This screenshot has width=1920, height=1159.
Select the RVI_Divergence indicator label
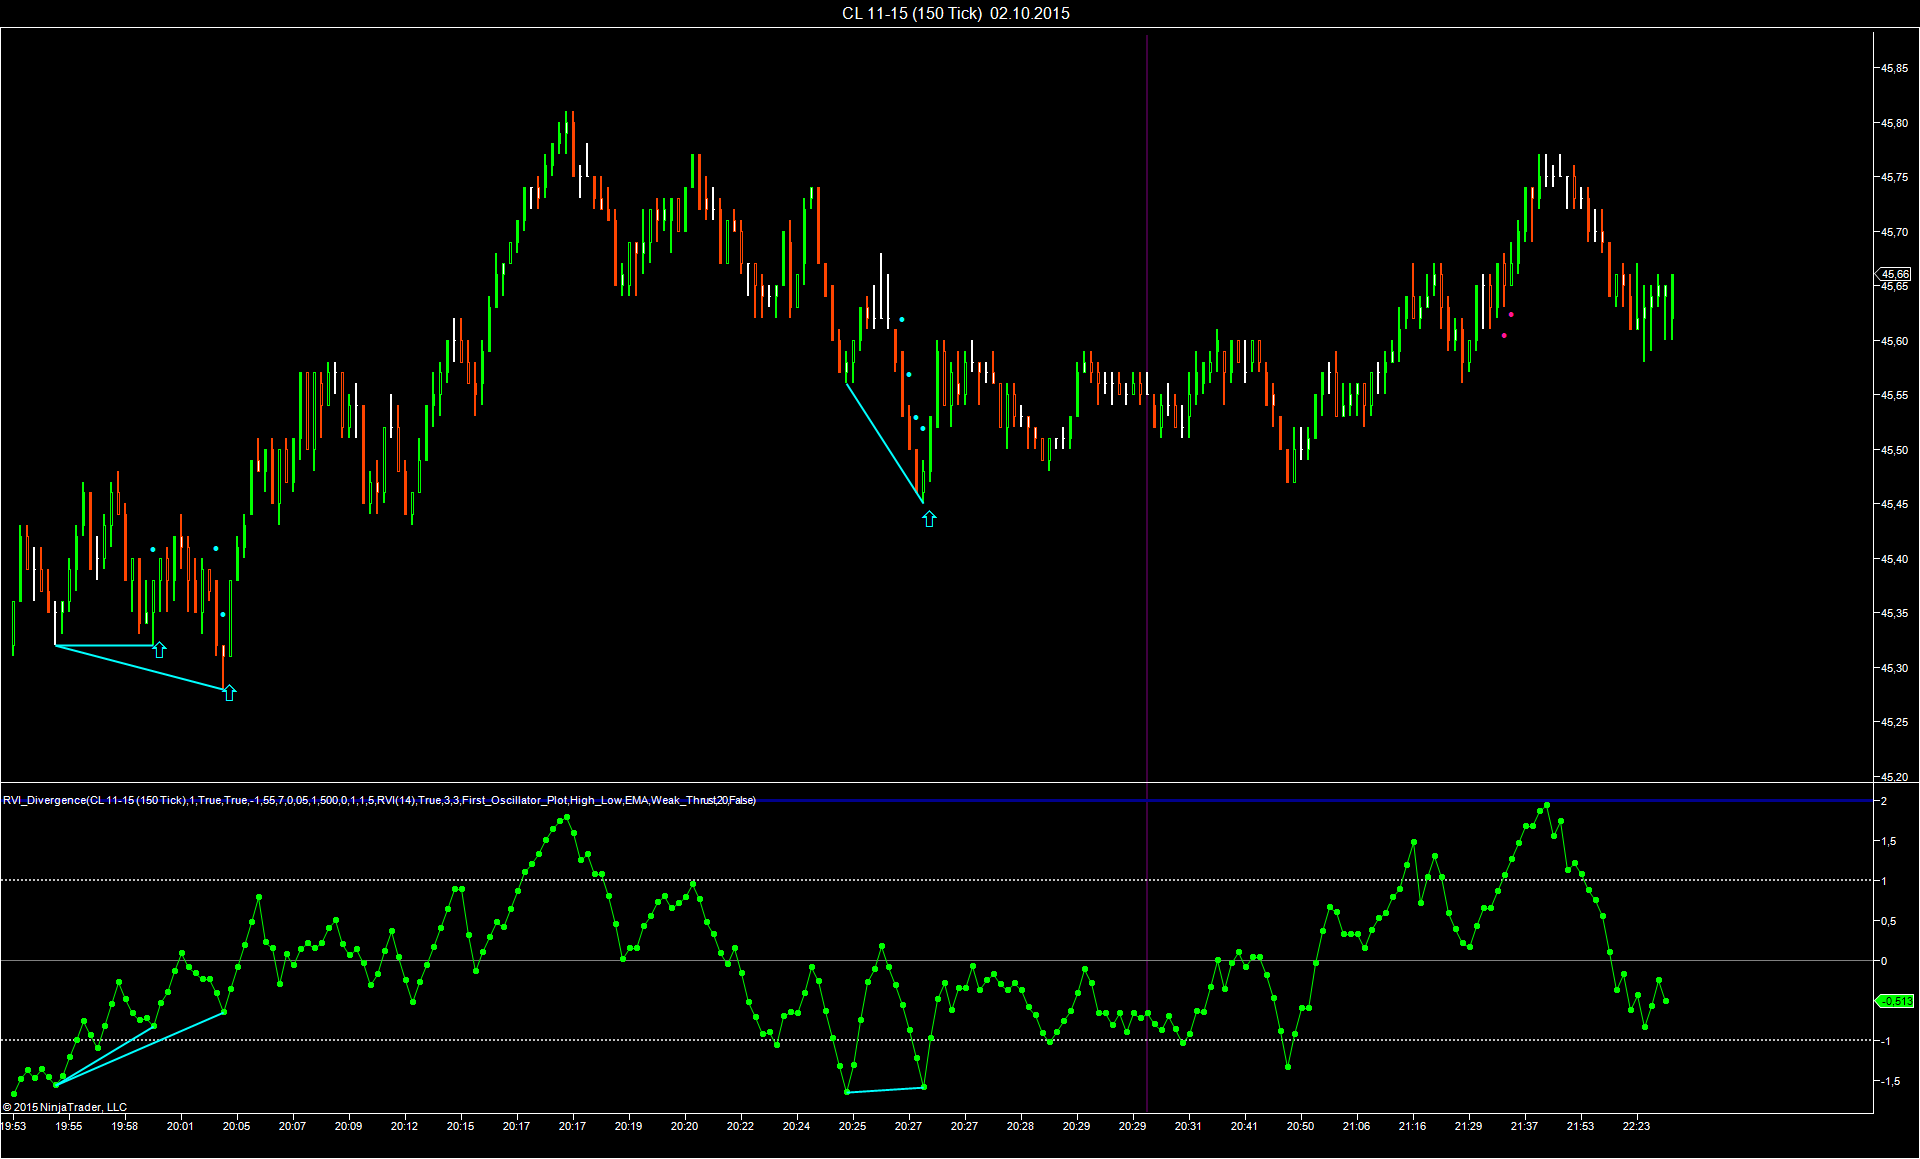point(379,800)
